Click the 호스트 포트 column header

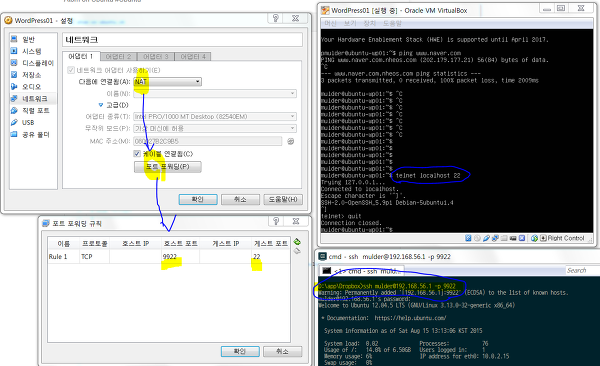pyautogui.click(x=180, y=243)
